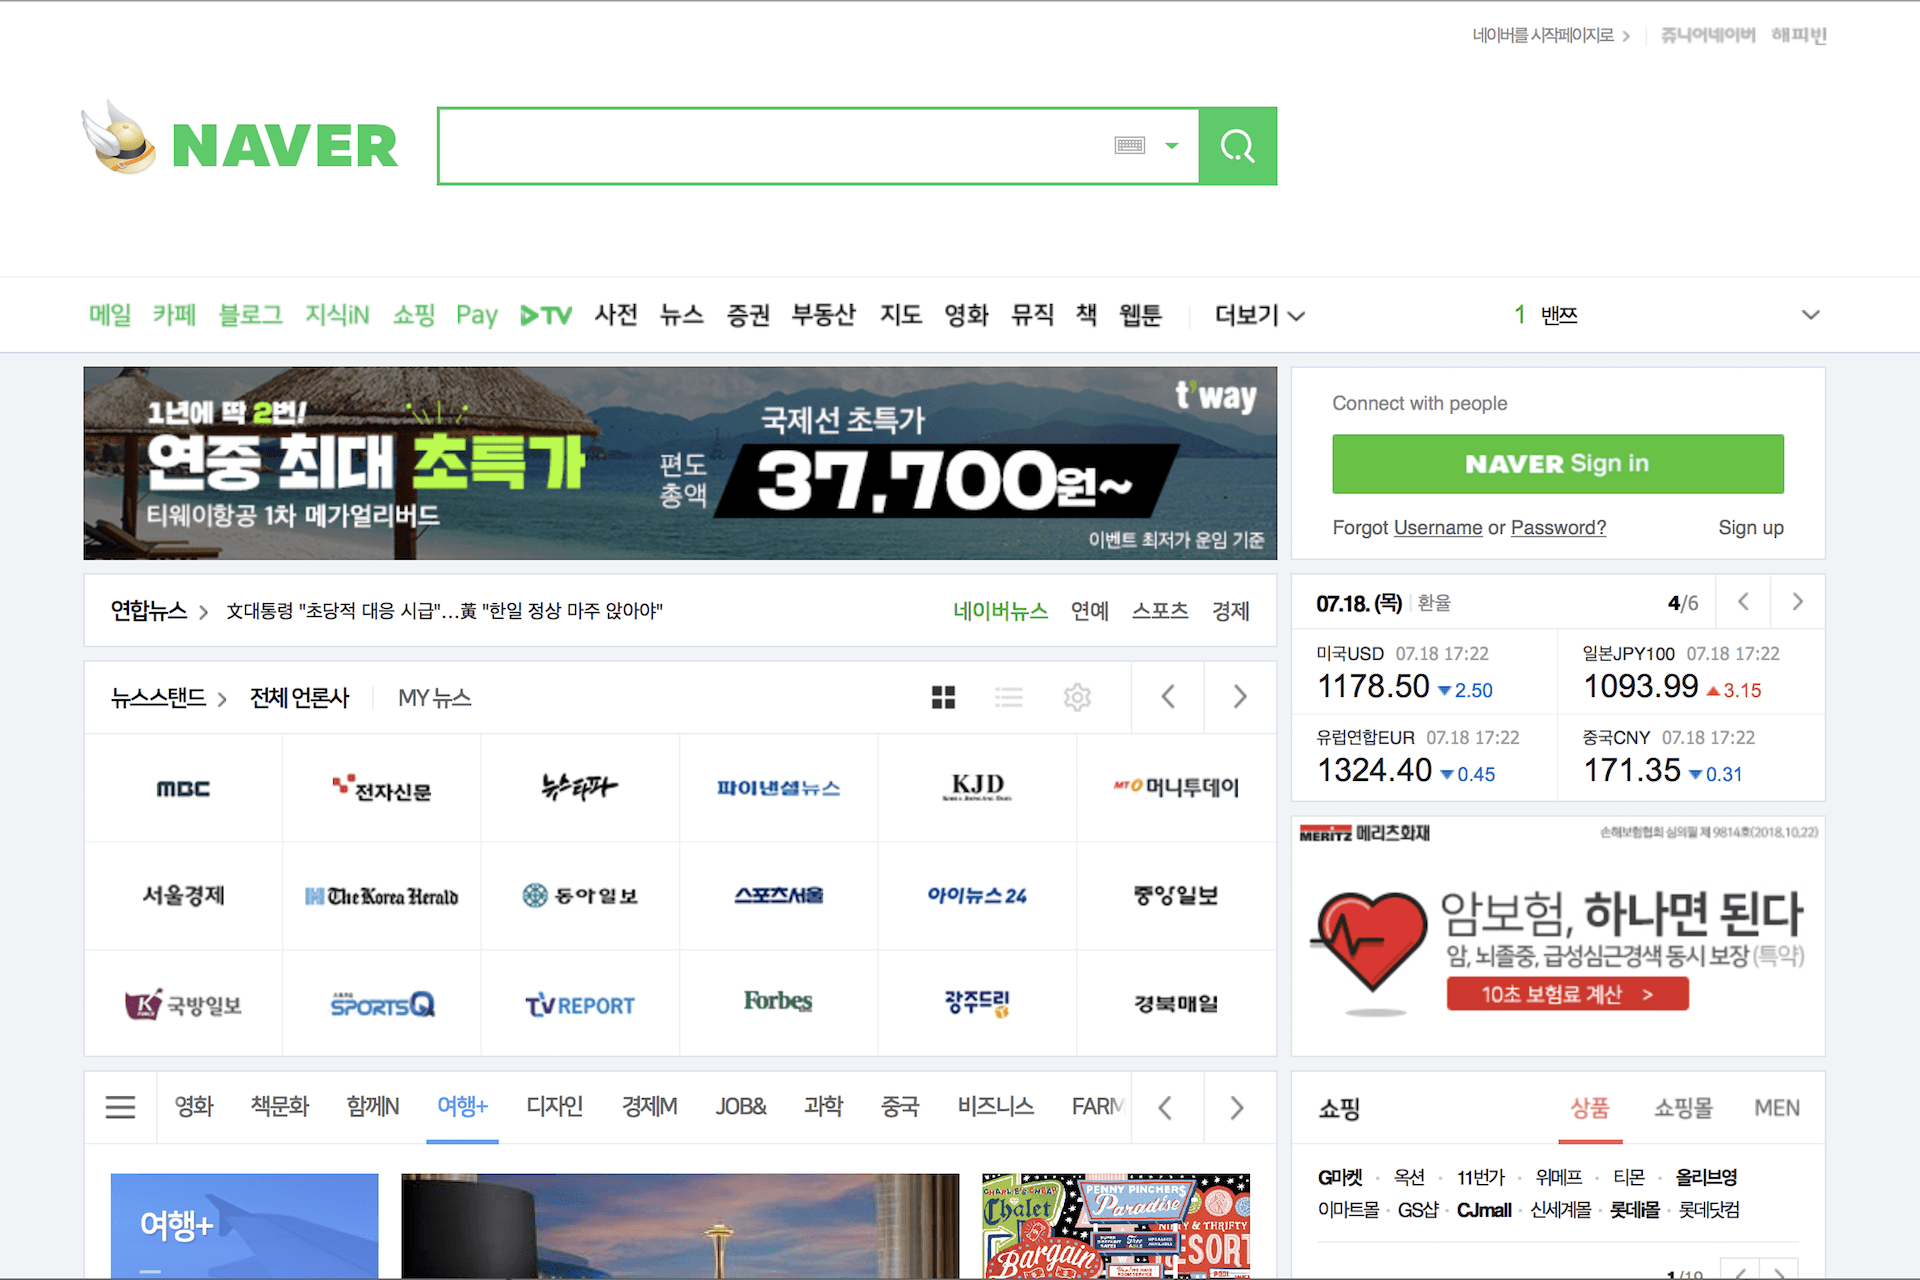The width and height of the screenshot is (1920, 1280).
Task: Open the 머니투데이 publisher tile
Action: coord(1176,789)
